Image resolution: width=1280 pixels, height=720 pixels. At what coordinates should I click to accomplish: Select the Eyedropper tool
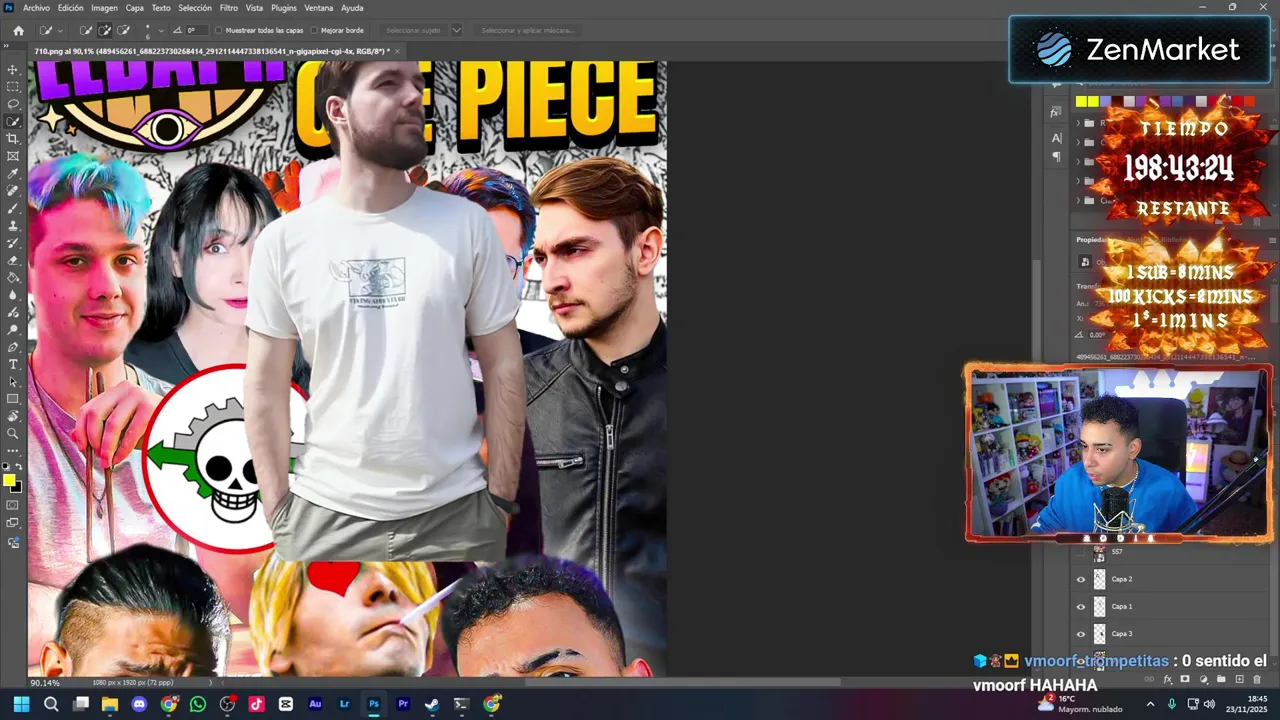click(x=13, y=173)
